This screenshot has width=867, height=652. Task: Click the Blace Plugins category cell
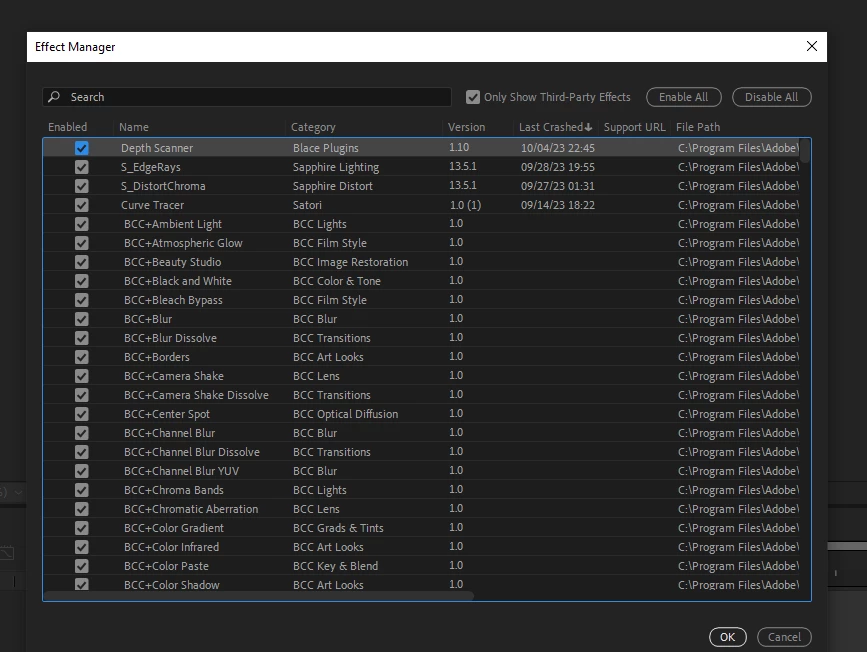[x=326, y=148]
